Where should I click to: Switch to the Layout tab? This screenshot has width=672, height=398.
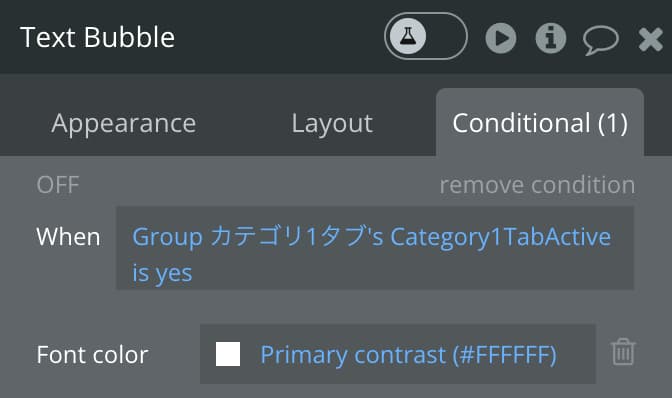[x=332, y=123]
